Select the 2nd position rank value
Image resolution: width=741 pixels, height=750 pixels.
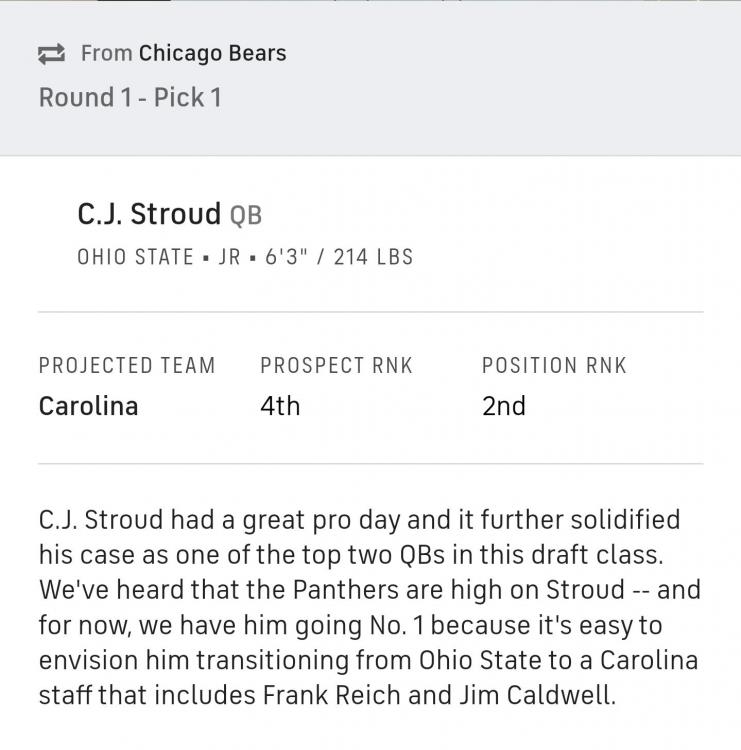tap(504, 406)
